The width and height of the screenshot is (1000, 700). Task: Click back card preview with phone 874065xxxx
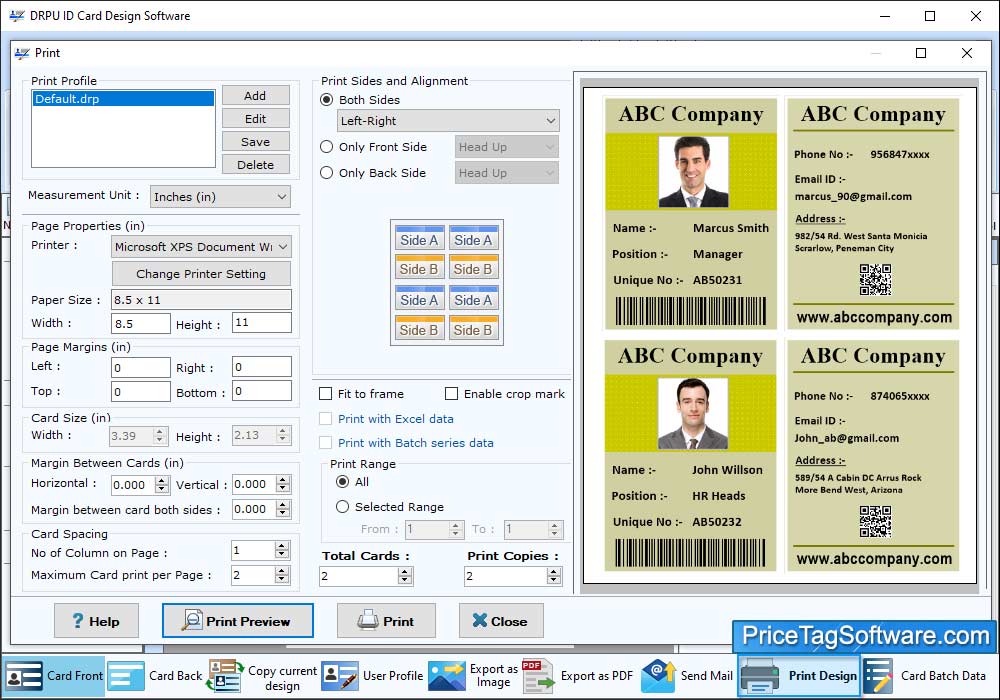873,455
